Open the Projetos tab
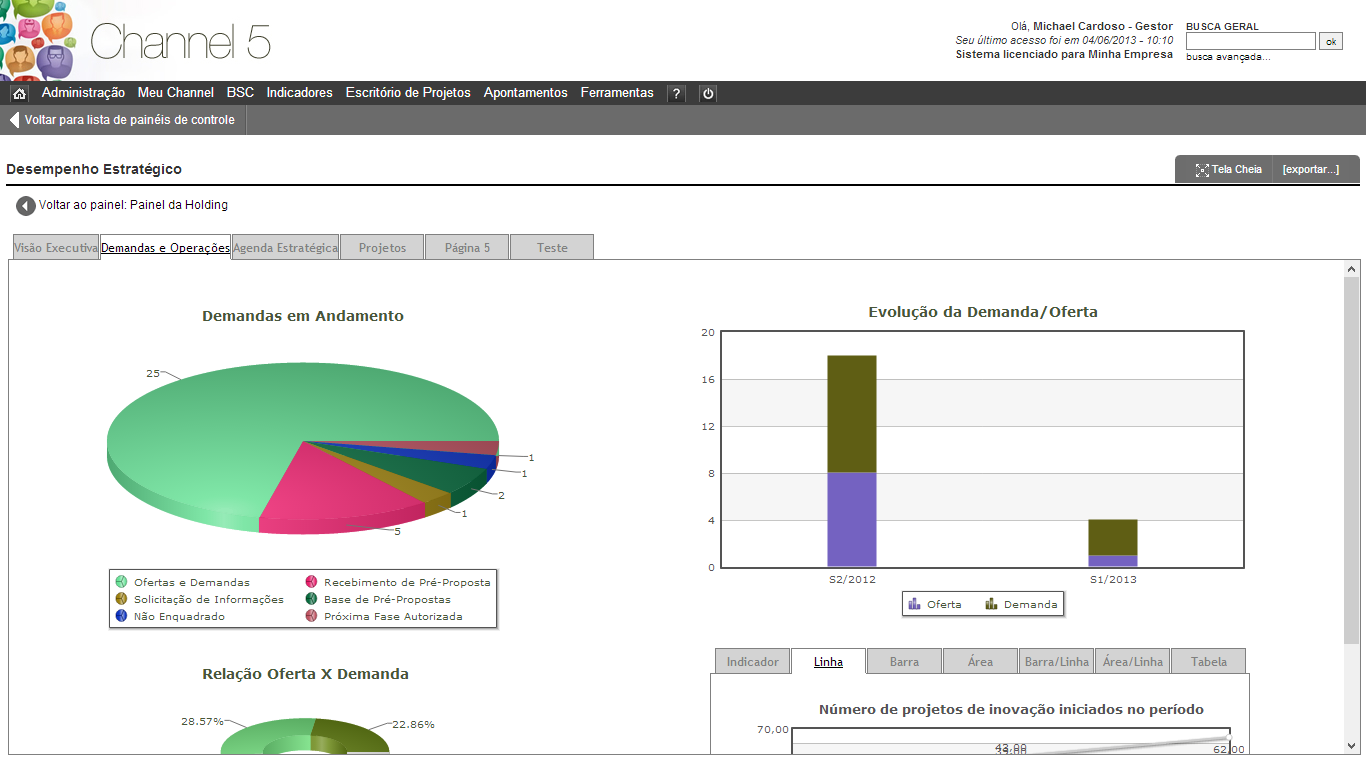 (x=382, y=247)
